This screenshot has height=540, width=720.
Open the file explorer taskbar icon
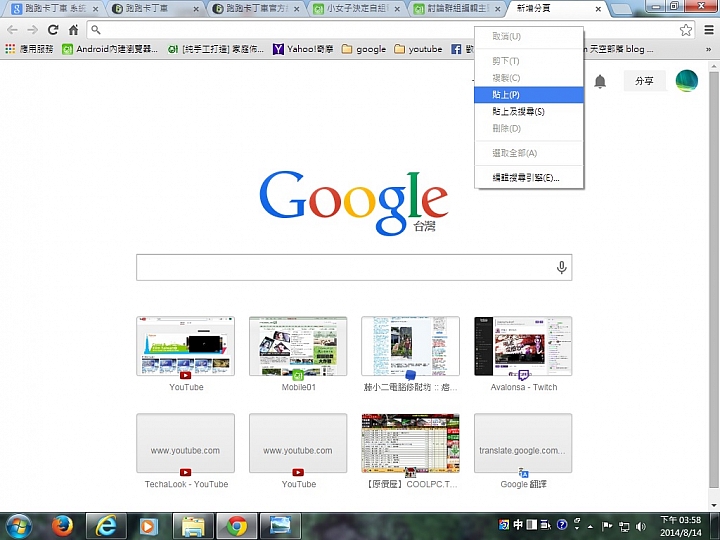193,526
